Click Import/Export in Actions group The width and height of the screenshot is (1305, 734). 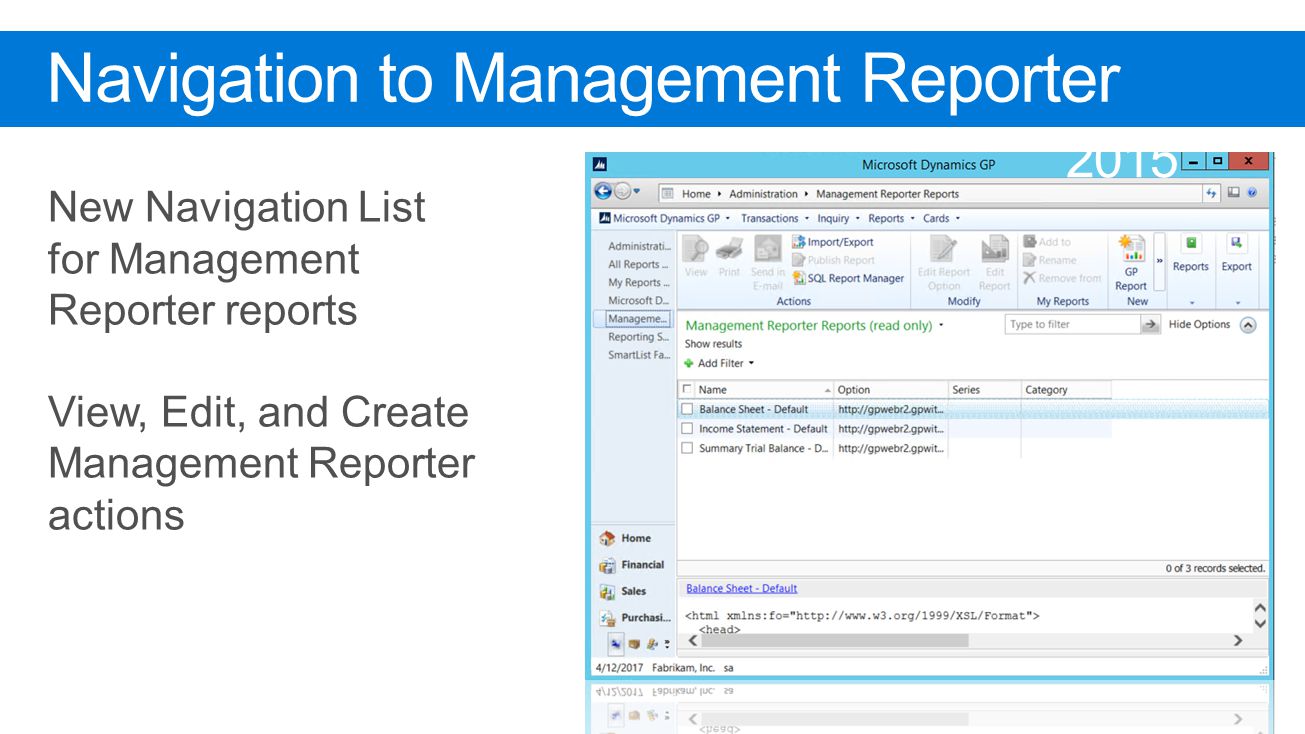tap(833, 242)
